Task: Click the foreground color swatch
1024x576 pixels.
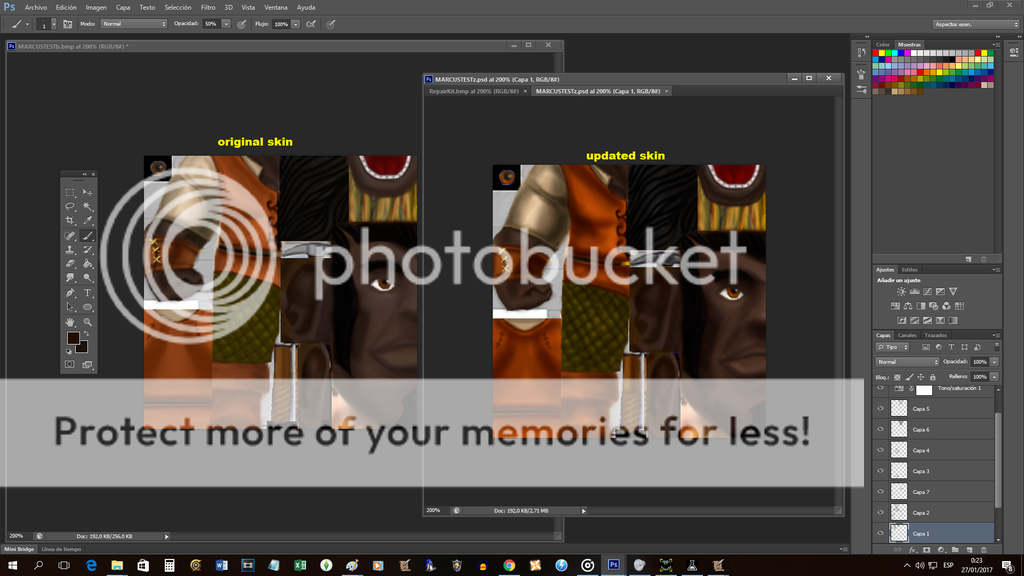Action: coord(73,338)
